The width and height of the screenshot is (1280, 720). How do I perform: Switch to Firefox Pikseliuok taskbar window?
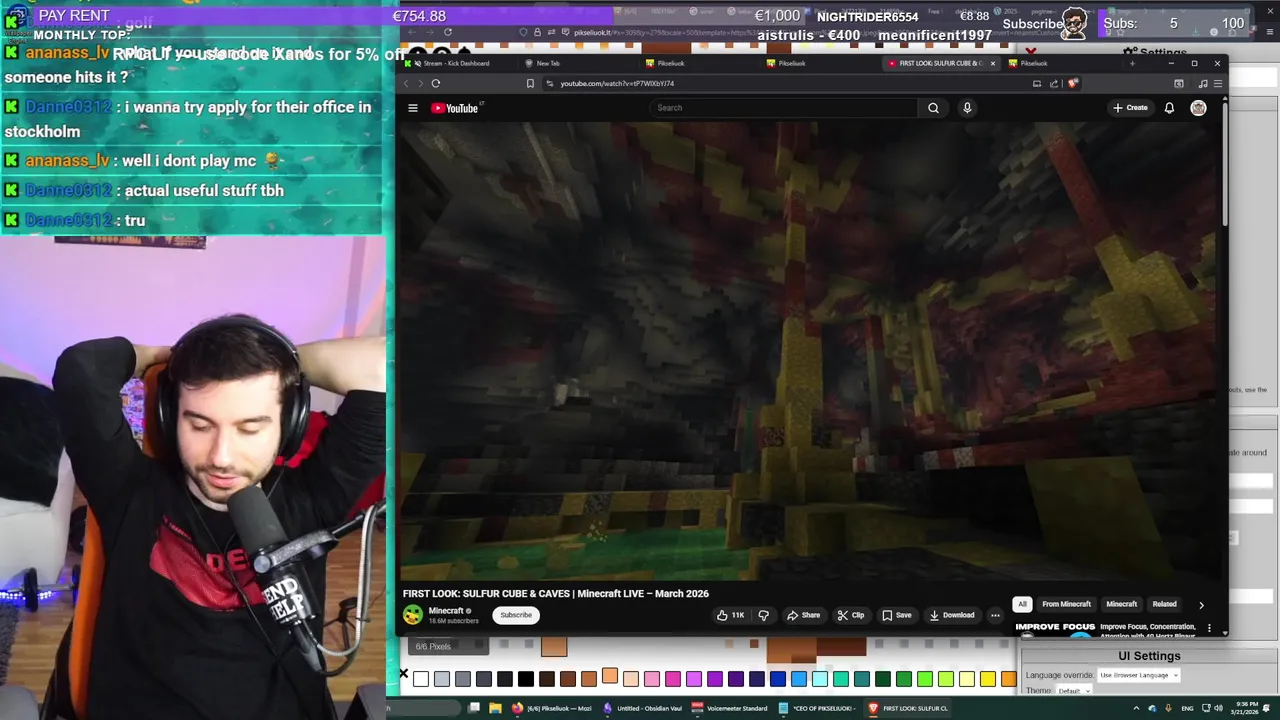point(552,708)
